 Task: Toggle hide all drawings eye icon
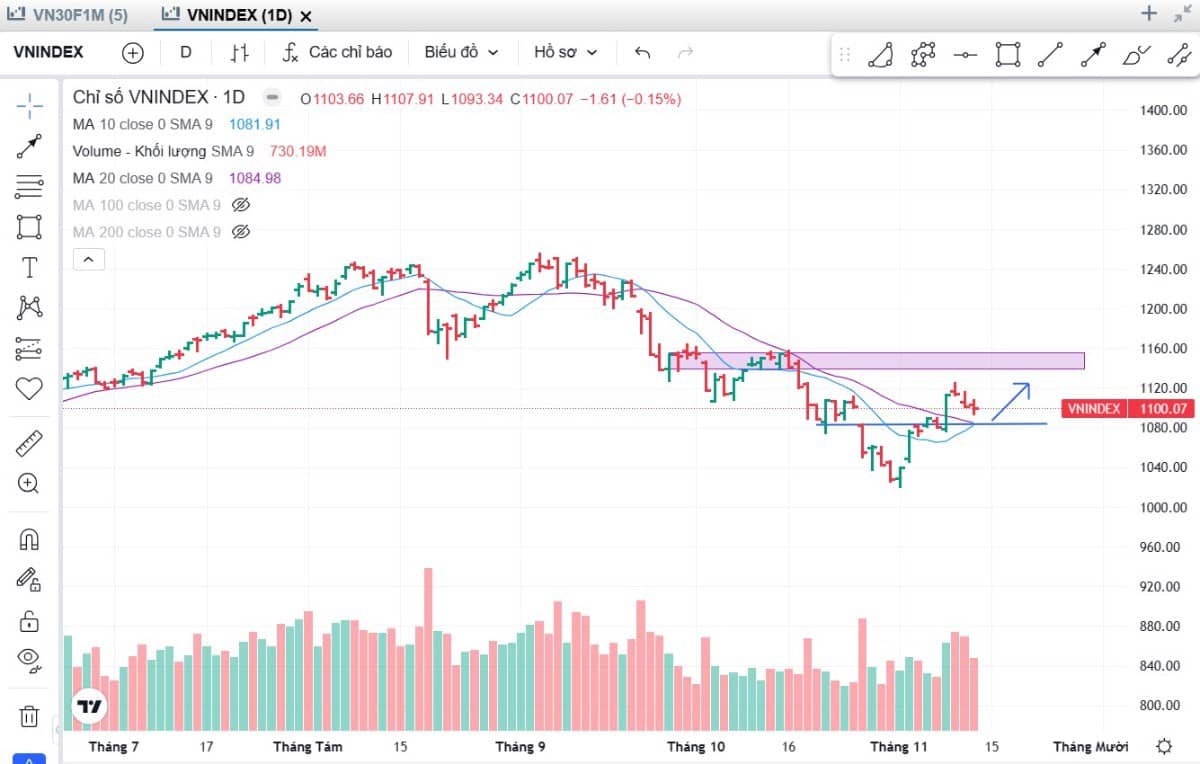point(29,658)
